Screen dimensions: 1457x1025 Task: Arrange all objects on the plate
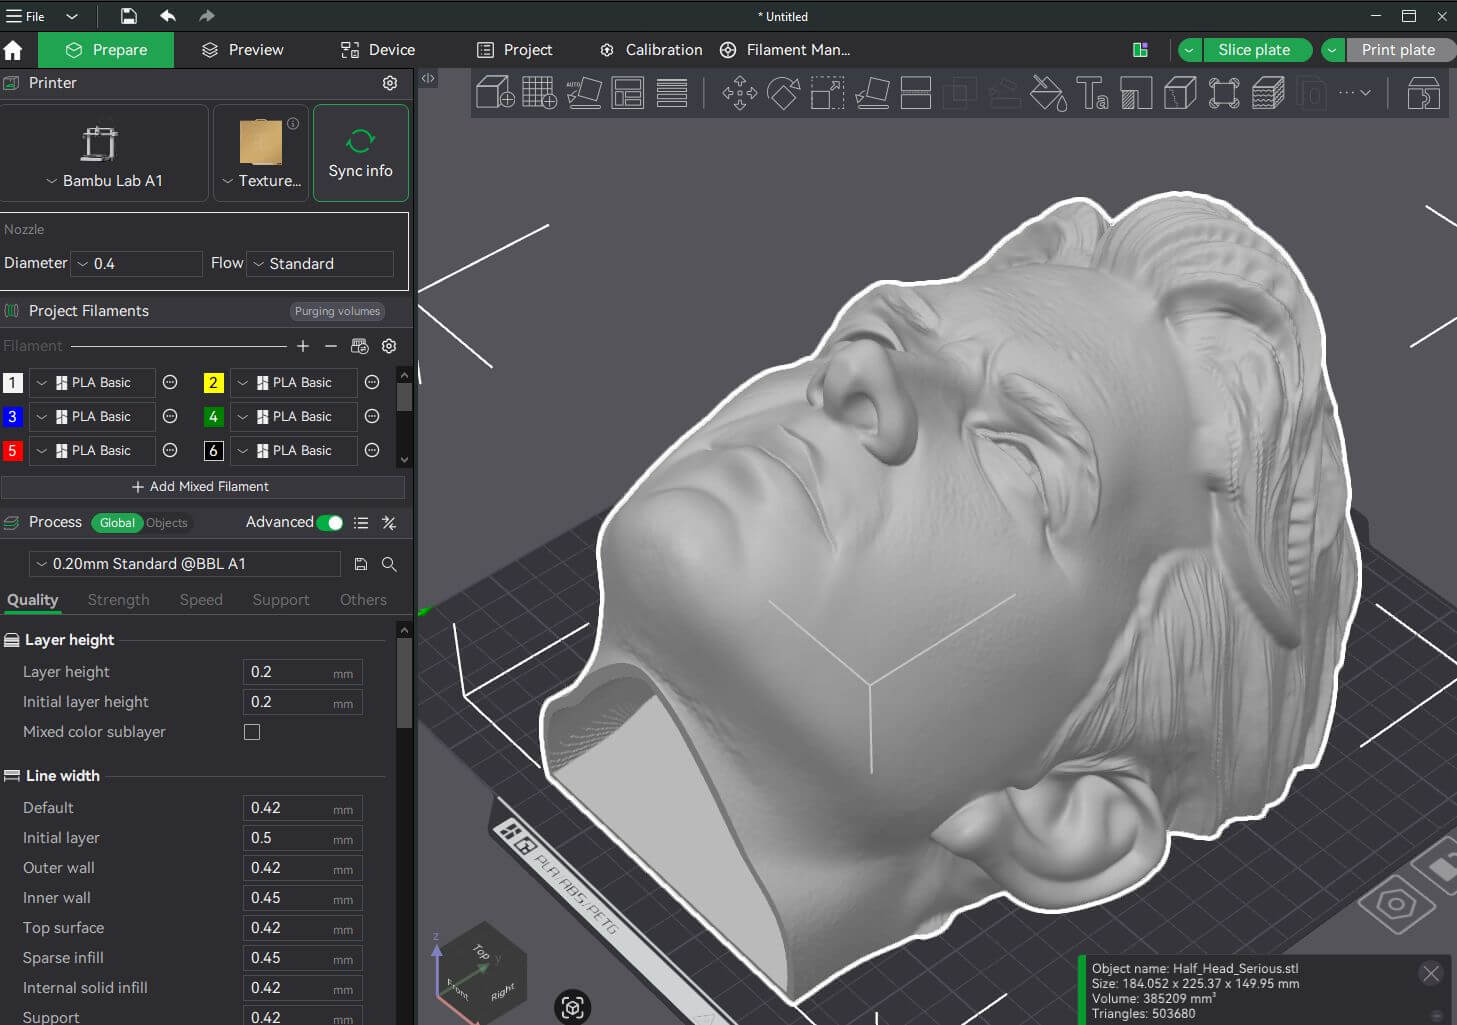[x=628, y=93]
